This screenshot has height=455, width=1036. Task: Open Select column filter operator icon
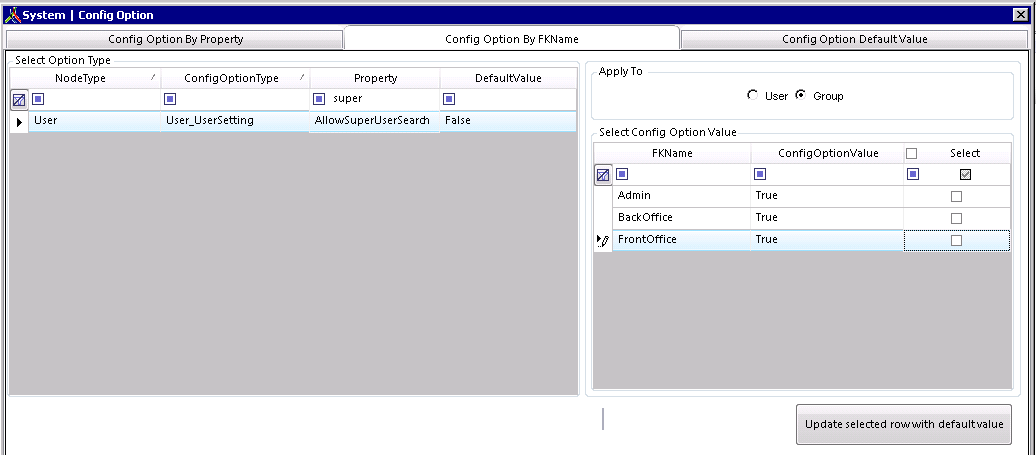[913, 174]
